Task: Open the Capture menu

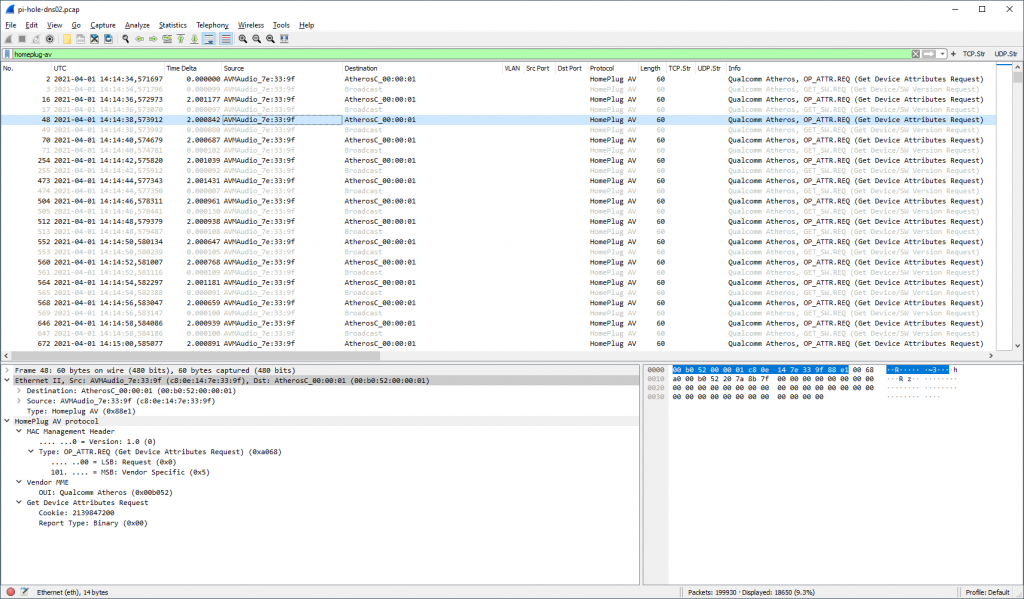Action: click(x=103, y=25)
